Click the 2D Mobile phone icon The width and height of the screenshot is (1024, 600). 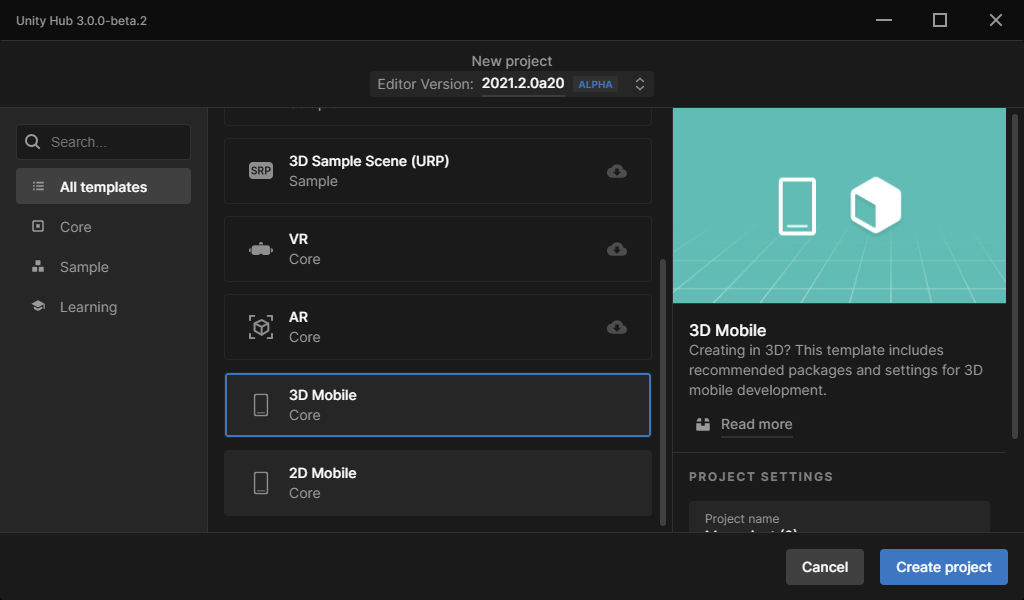tap(261, 482)
